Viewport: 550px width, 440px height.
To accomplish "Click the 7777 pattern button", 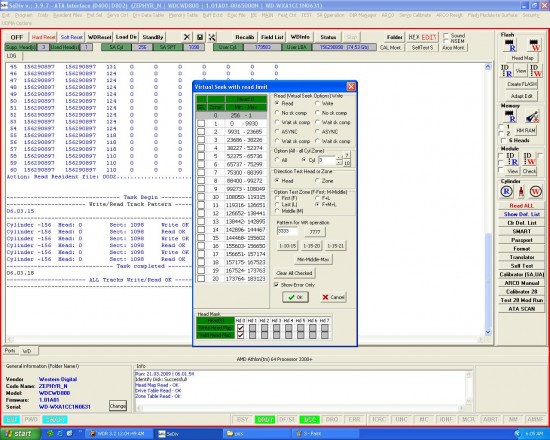I will pos(315,232).
